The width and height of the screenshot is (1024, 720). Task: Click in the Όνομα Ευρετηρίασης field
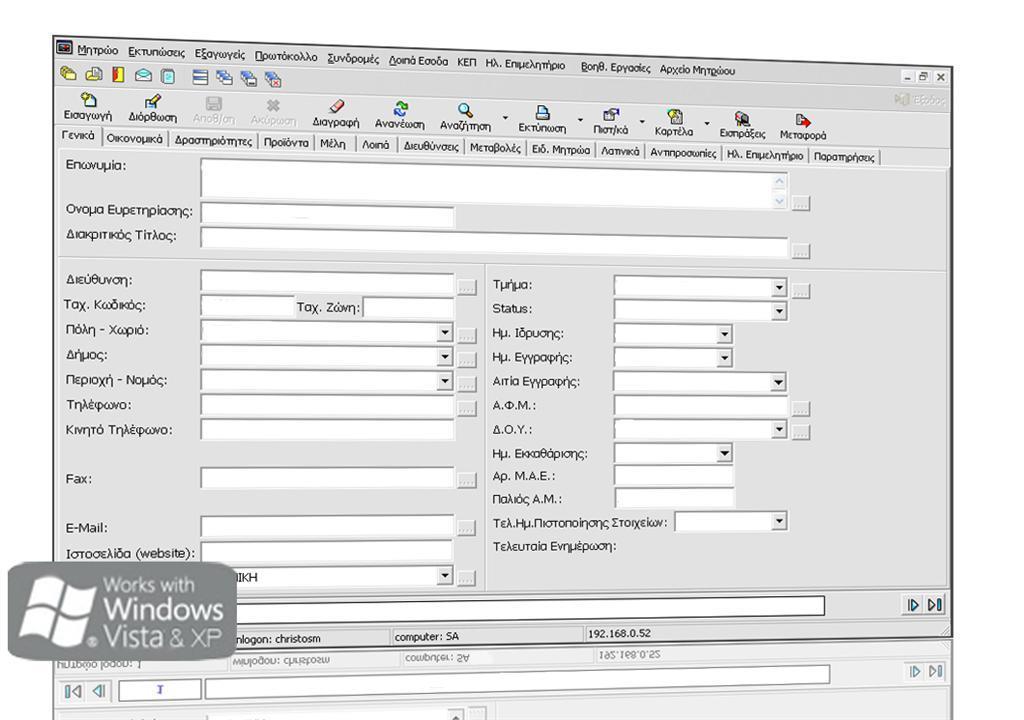(x=327, y=214)
